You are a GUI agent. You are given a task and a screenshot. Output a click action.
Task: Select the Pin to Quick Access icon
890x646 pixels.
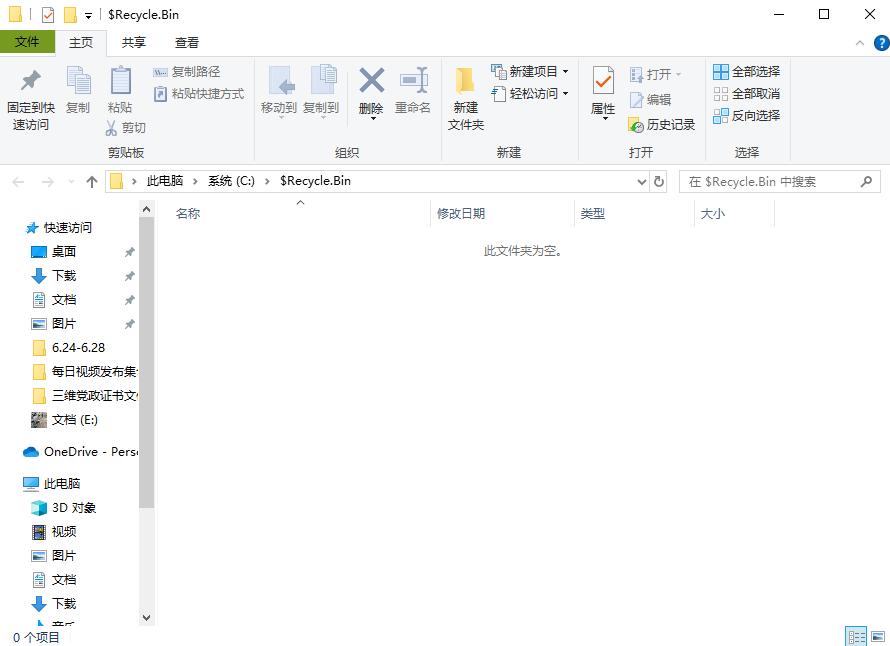tap(29, 92)
